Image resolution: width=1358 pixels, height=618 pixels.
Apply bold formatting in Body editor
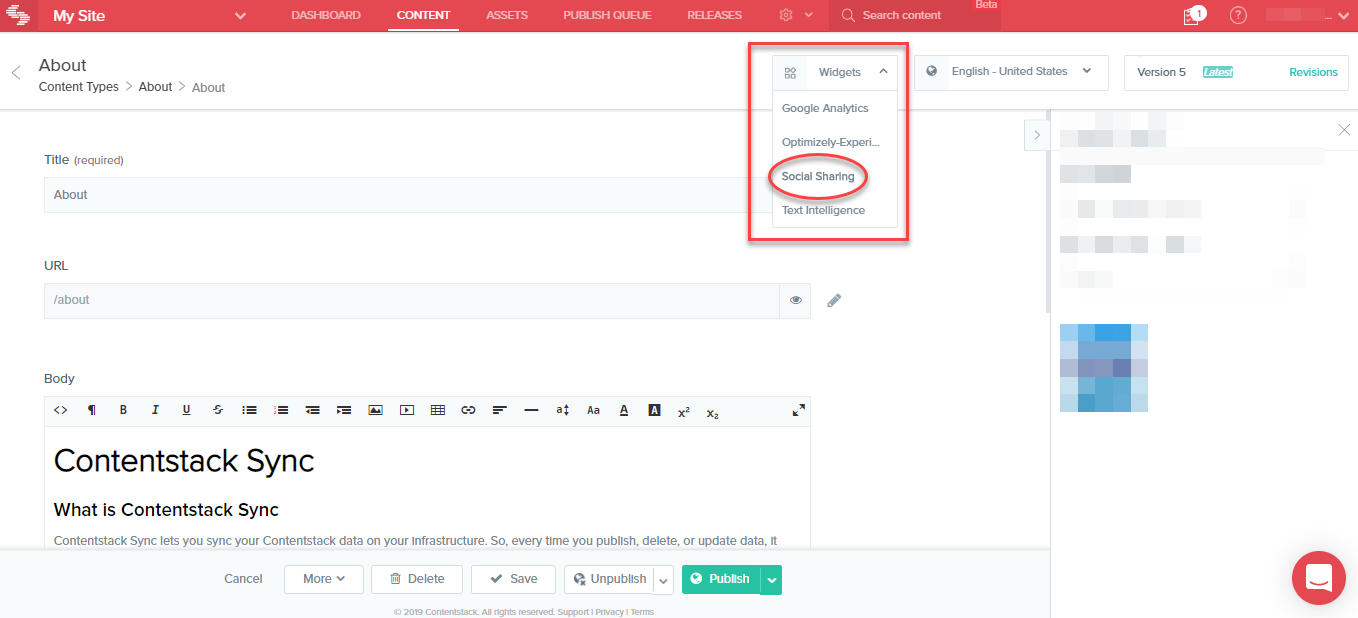pyautogui.click(x=123, y=410)
